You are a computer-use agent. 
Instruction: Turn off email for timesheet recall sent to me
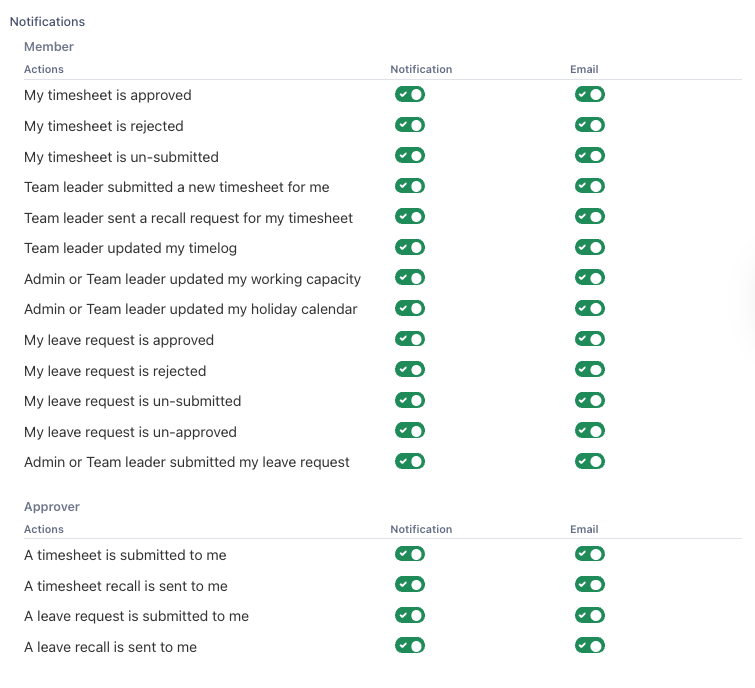590,585
